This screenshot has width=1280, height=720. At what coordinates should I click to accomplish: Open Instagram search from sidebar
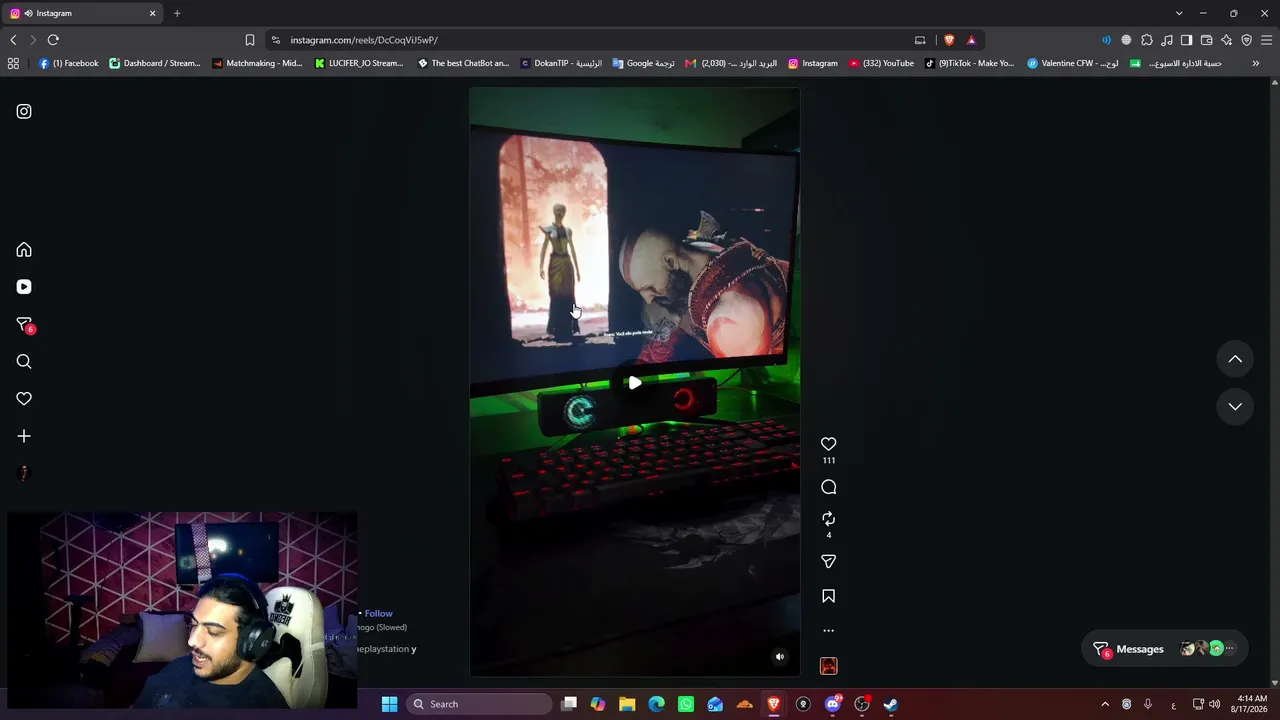(24, 362)
